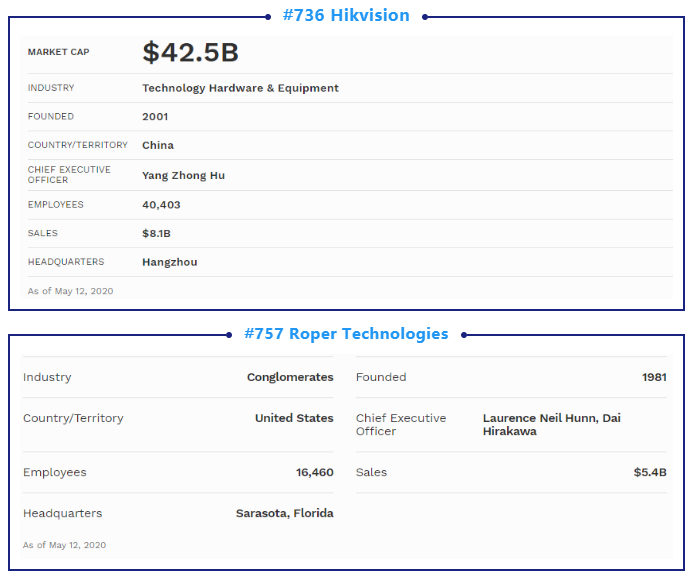
Task: Click the 'INDUSTRY' label in Hikvision card
Action: click(51, 88)
